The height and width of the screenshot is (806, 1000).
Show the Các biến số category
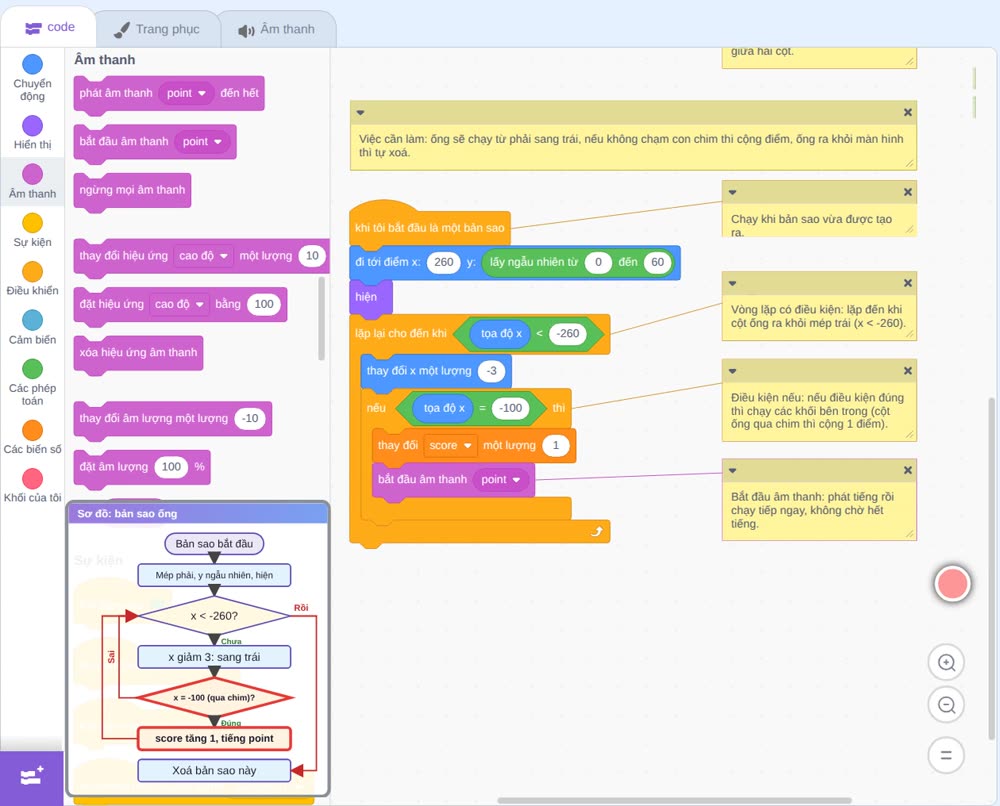tap(32, 437)
